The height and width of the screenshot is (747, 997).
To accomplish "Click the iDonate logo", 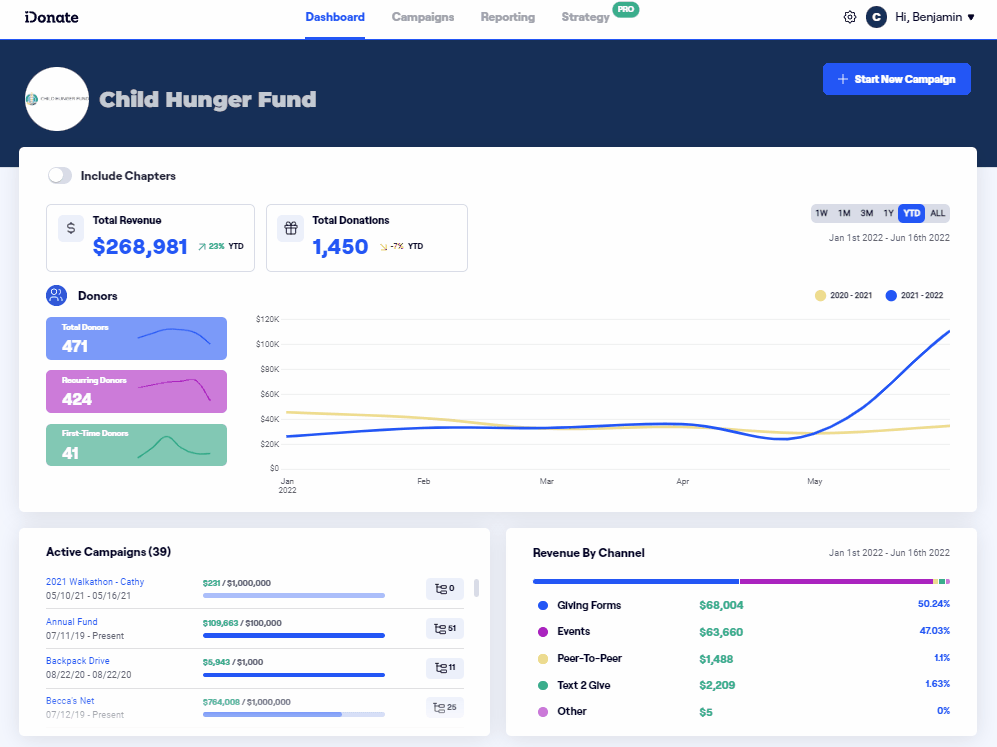I will tap(51, 17).
